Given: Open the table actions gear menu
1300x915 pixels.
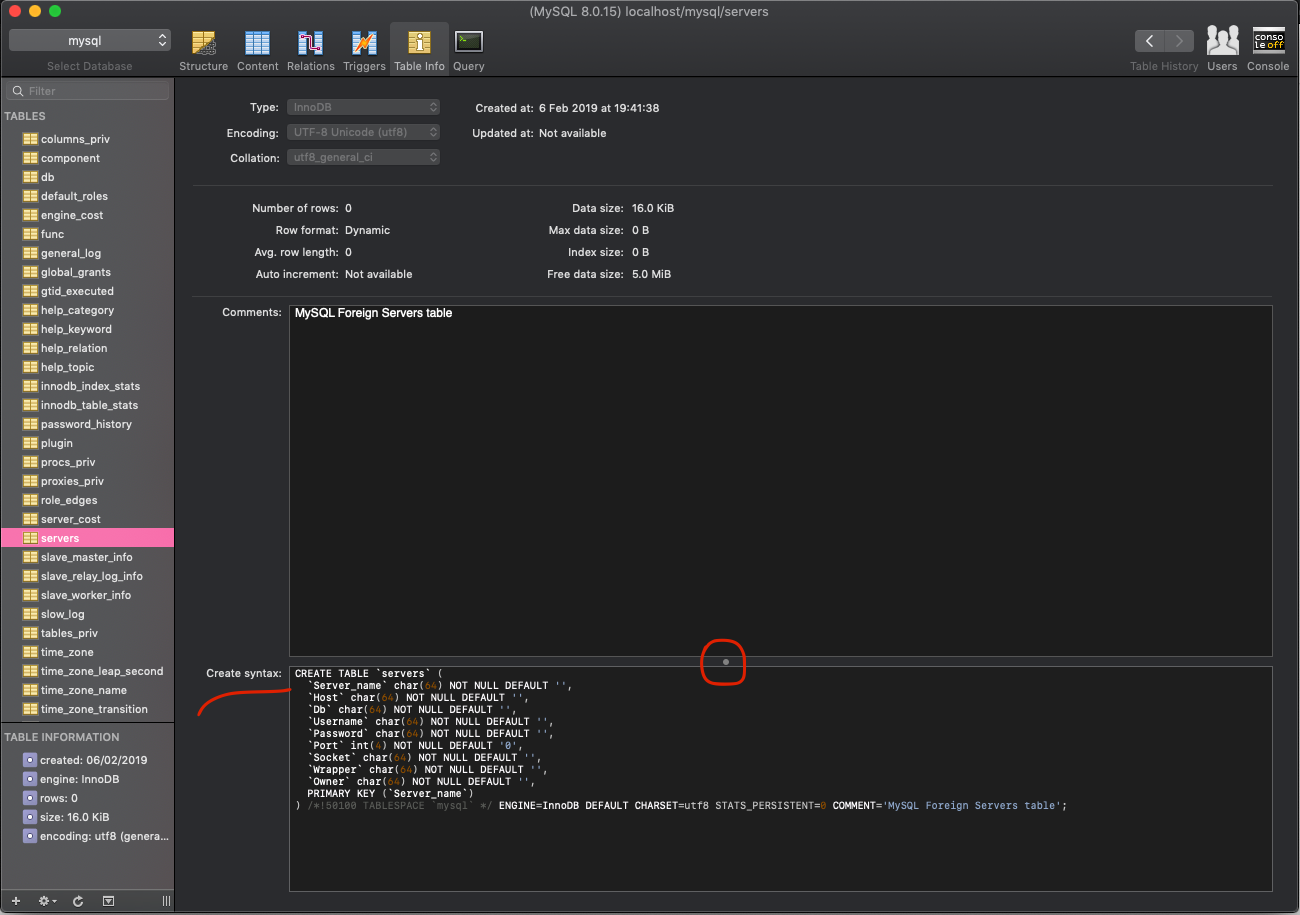Looking at the screenshot, I should pos(46,901).
